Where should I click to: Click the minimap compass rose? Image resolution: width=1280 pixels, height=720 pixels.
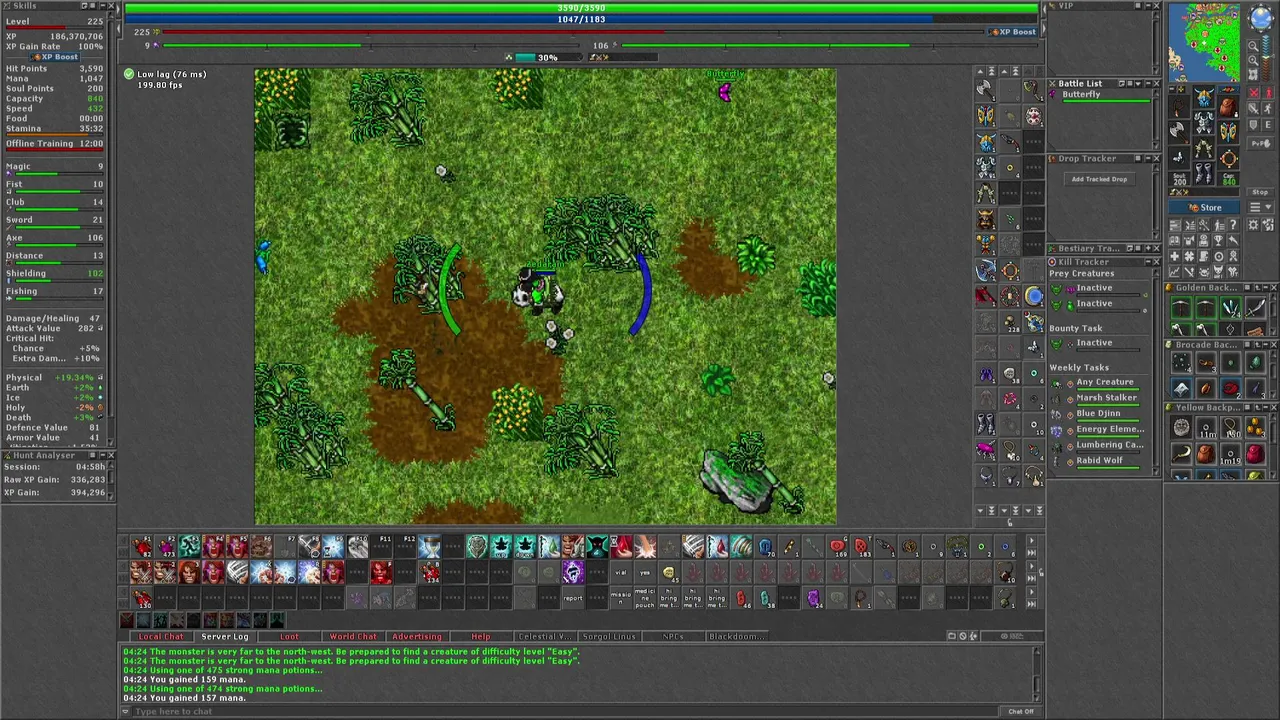click(x=1261, y=16)
